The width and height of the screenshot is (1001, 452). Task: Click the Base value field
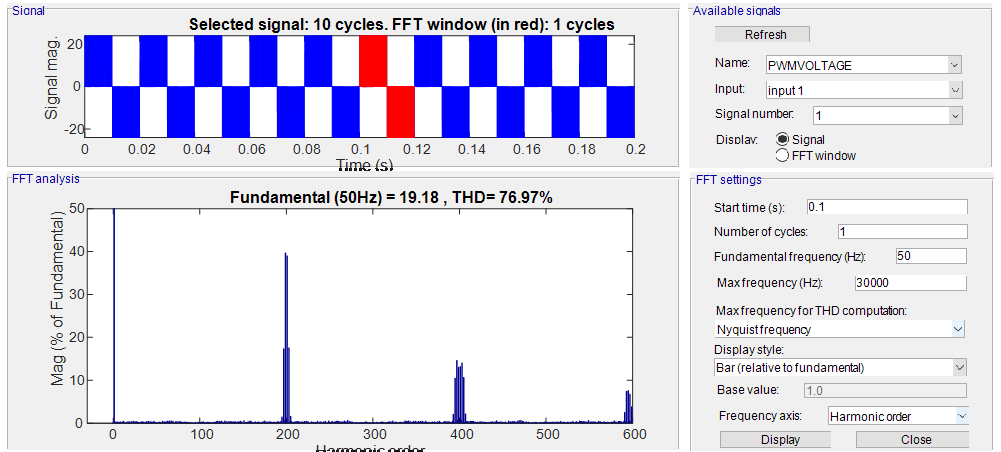click(x=886, y=390)
